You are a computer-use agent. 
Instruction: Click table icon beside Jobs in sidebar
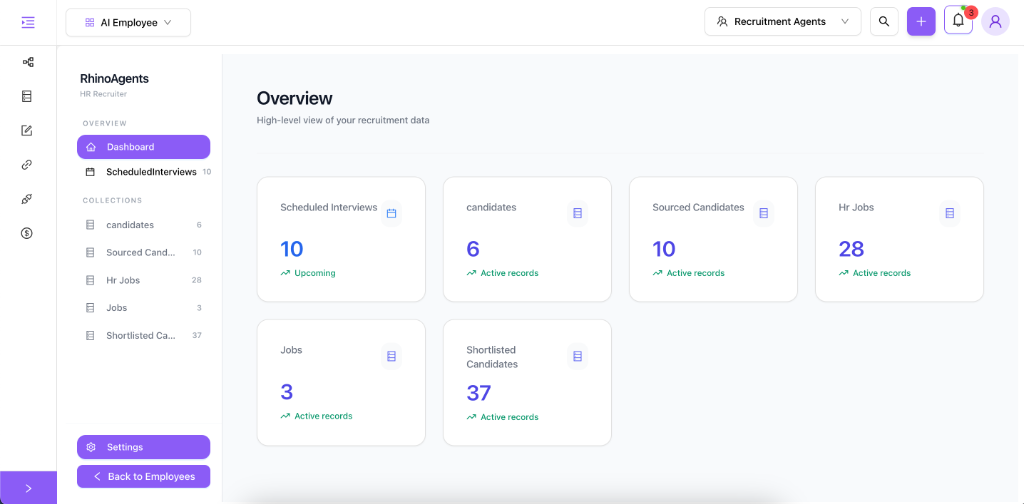click(x=90, y=307)
